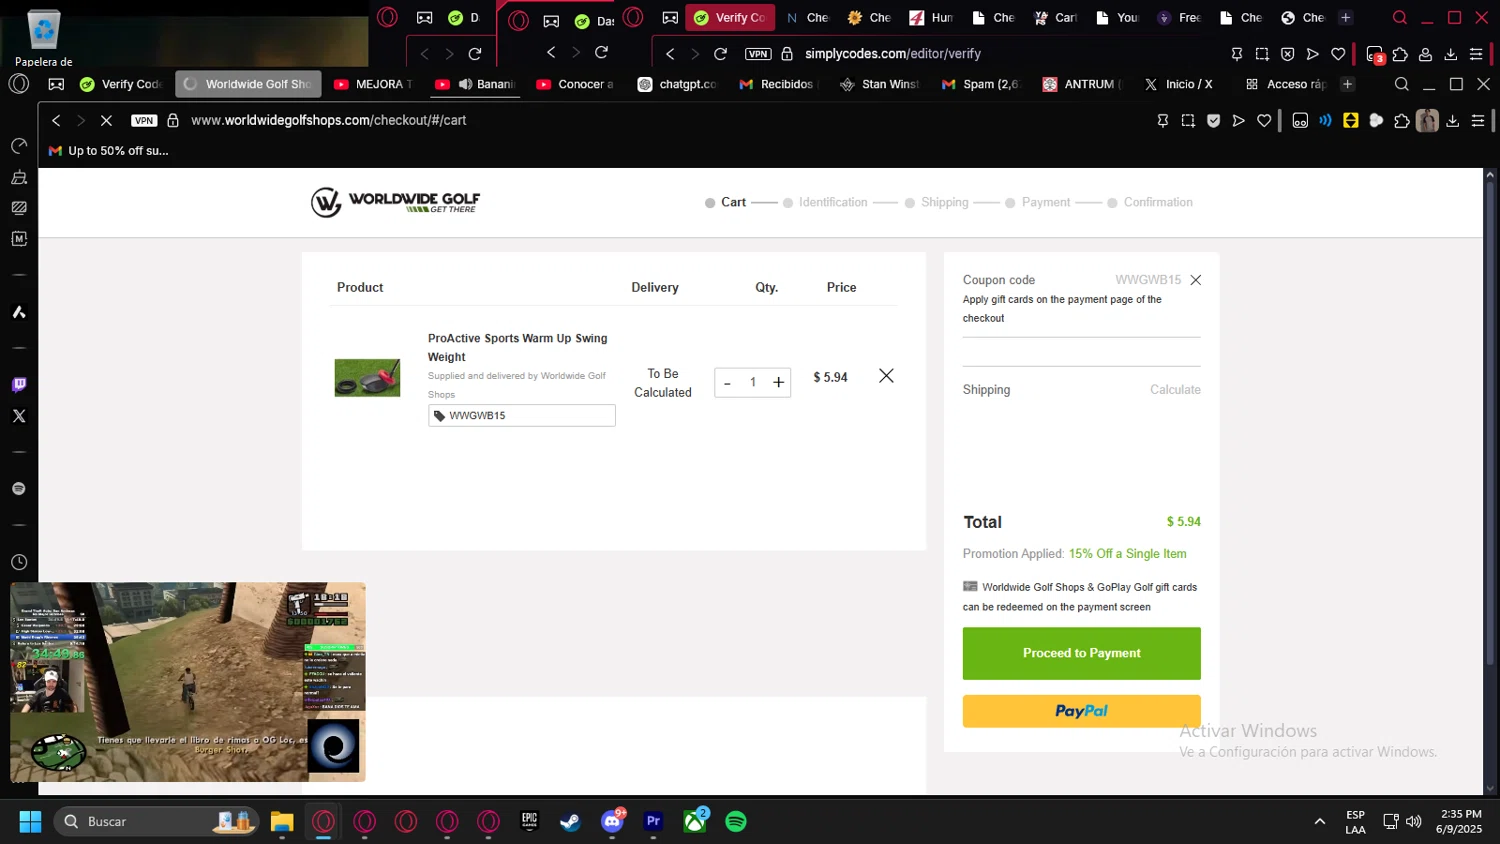Click Calculate next to Shipping
The image size is (1500, 844).
[1175, 390]
